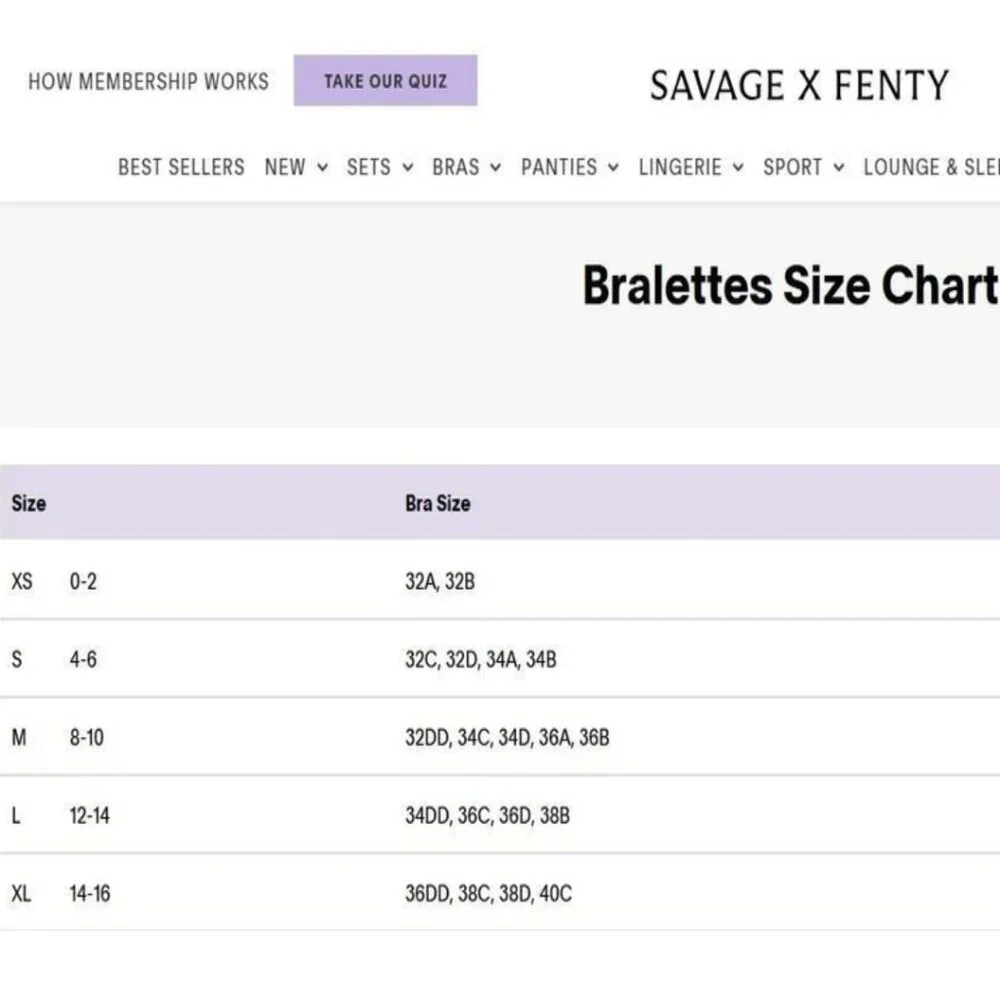Expand the LINGERIE dropdown chevron
Viewport: 1000px width, 1000px height.
coord(738,168)
